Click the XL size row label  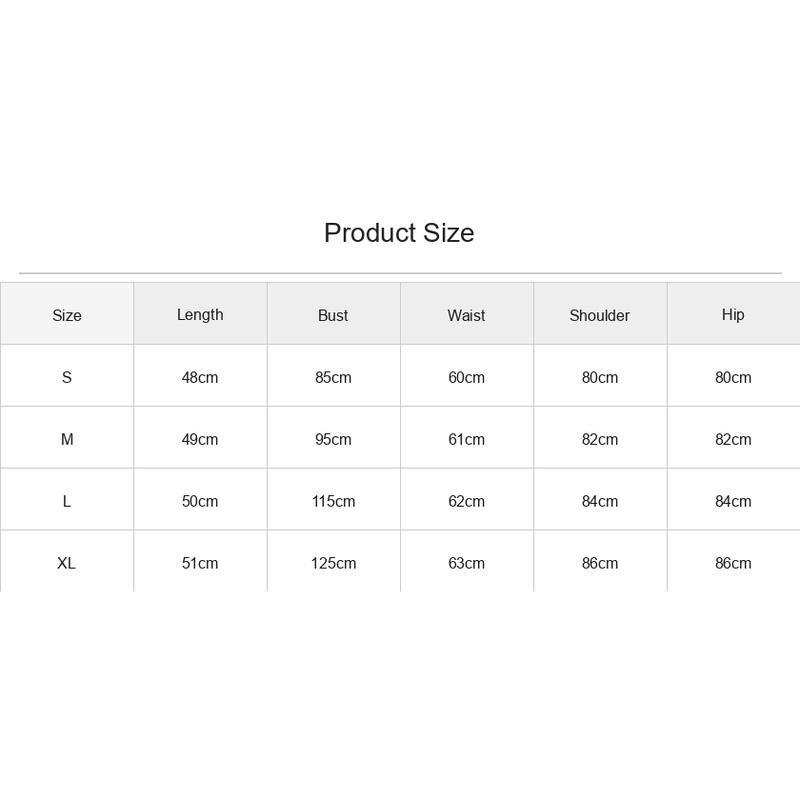67,563
